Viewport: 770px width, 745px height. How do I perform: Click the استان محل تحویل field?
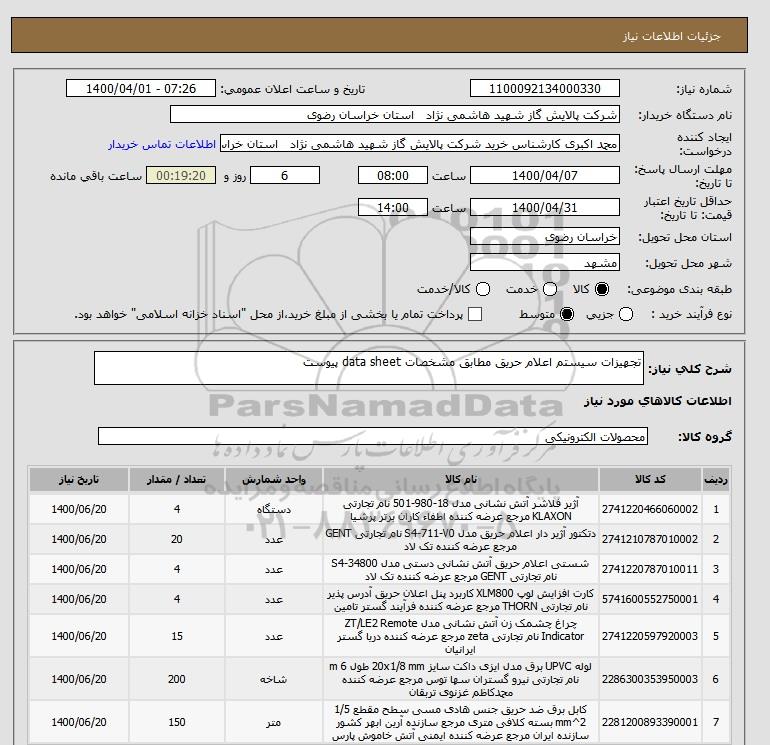544,237
